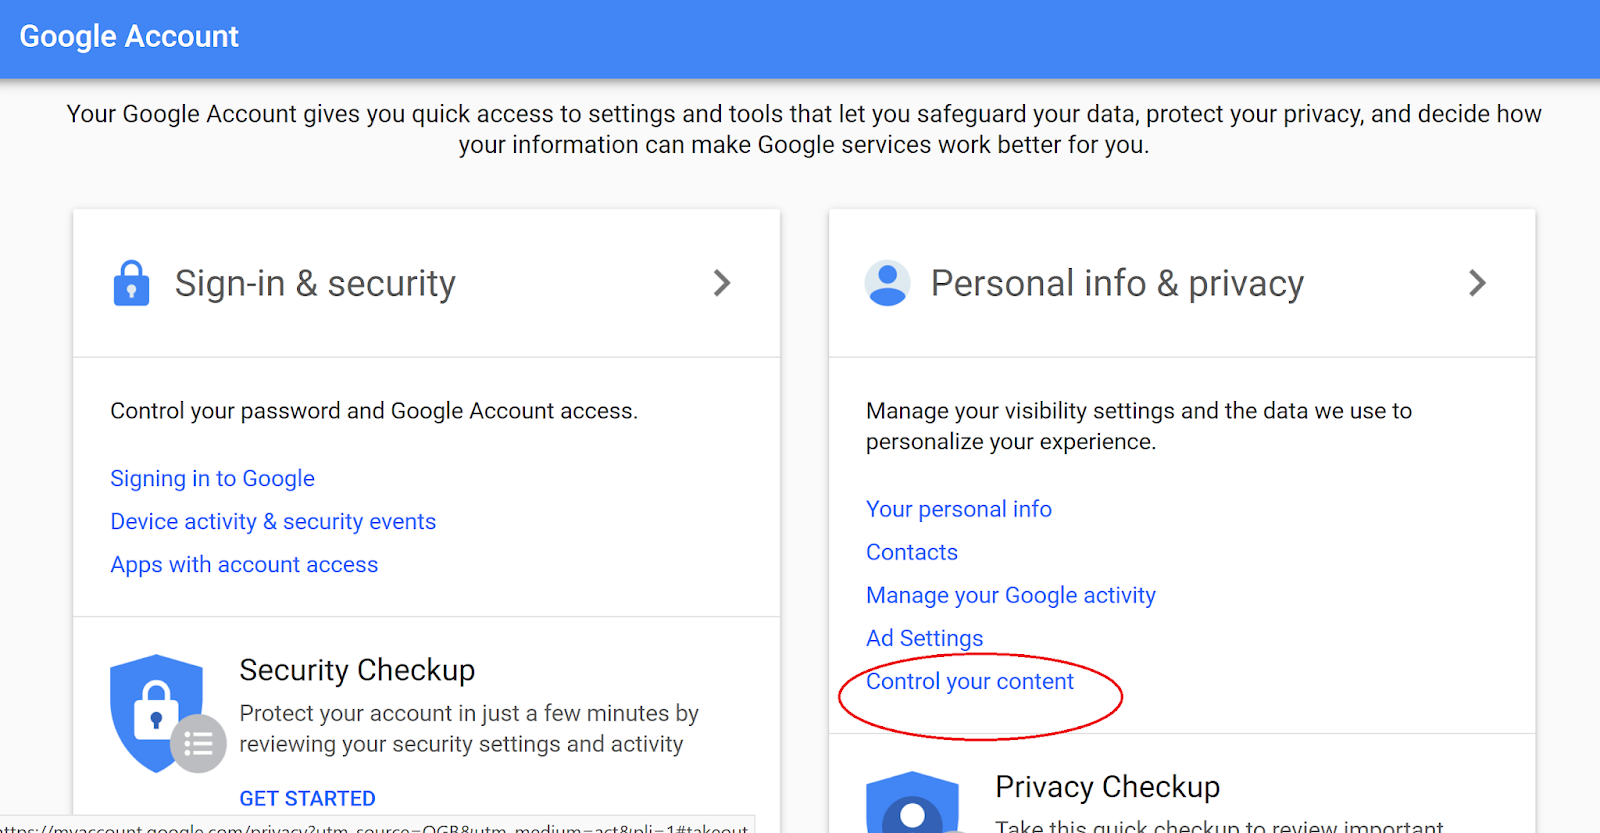
Task: Open the Contacts link
Action: [x=911, y=553]
